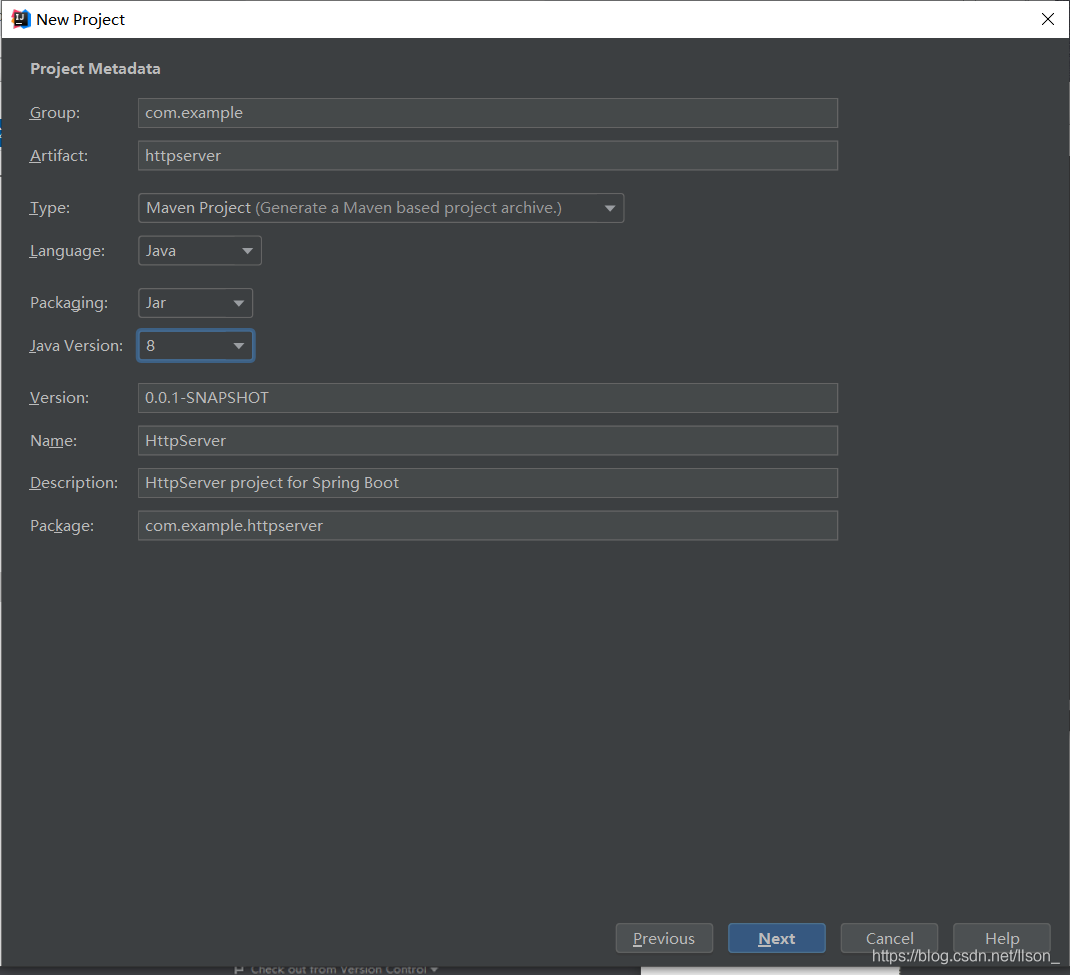Click the Project Metadata heading
This screenshot has width=1070, height=975.
coord(95,69)
